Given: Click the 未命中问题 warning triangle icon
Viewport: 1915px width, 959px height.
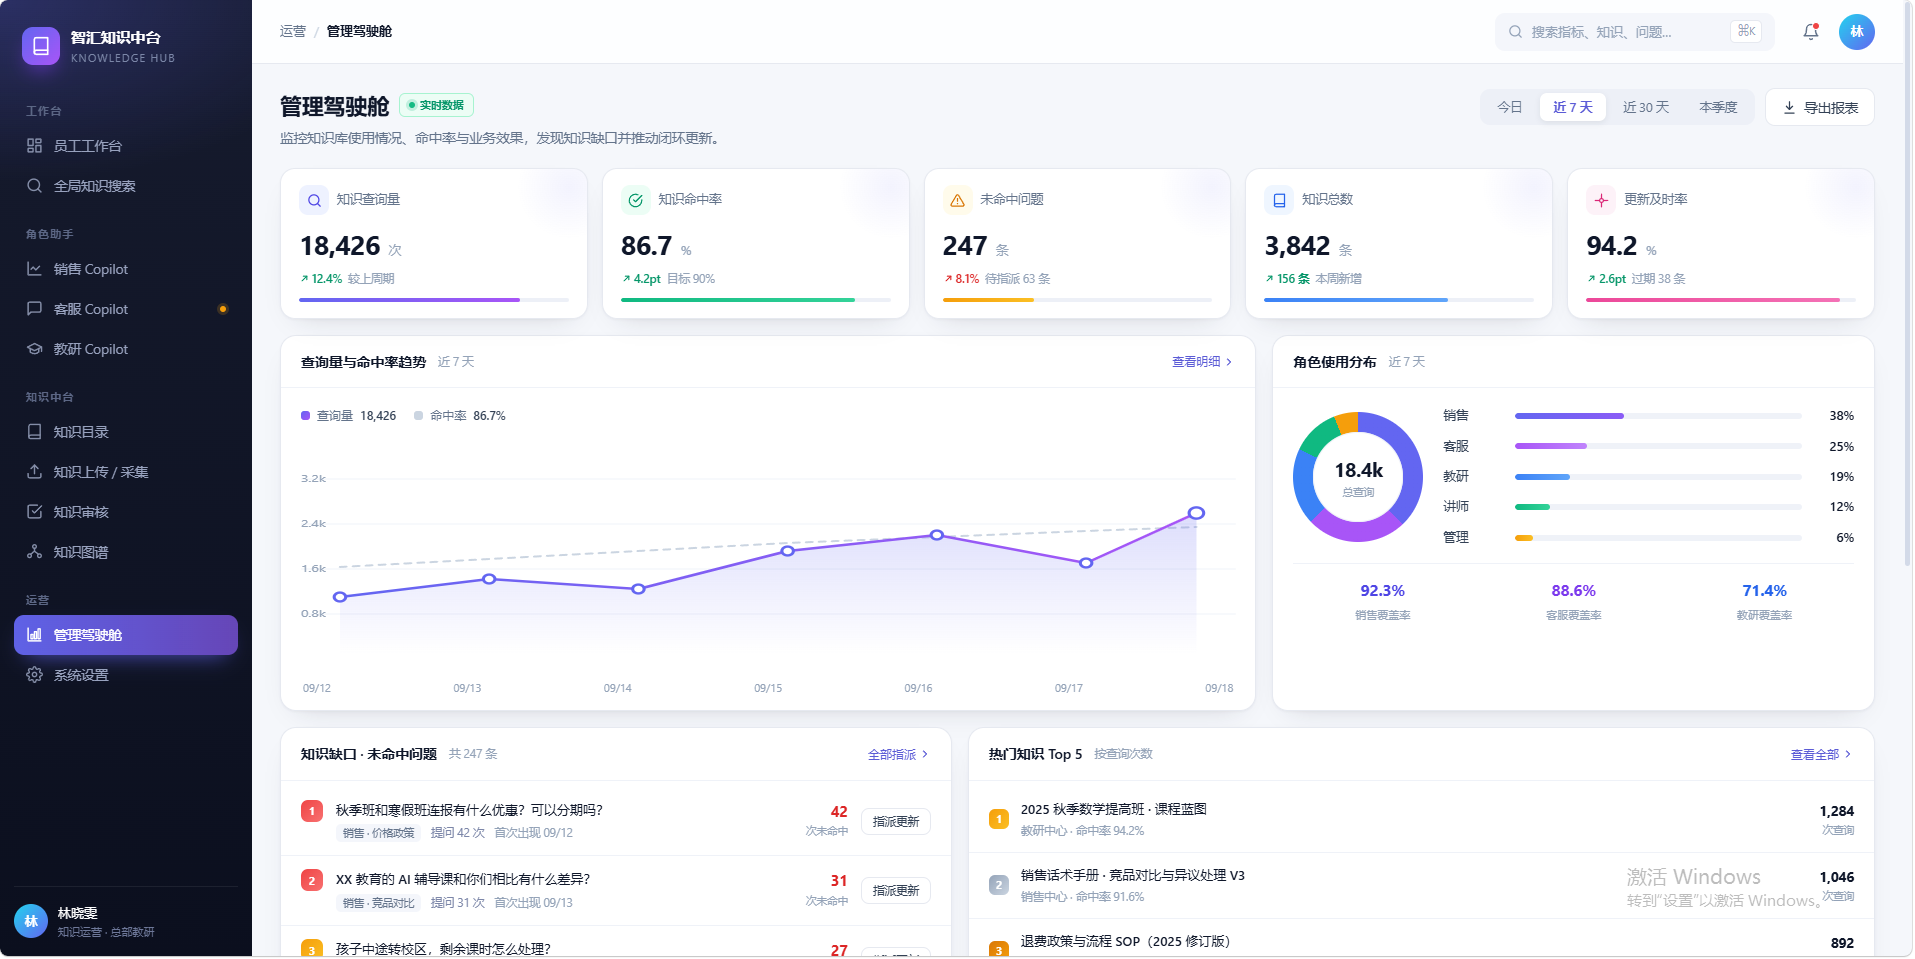Looking at the screenshot, I should click(958, 200).
